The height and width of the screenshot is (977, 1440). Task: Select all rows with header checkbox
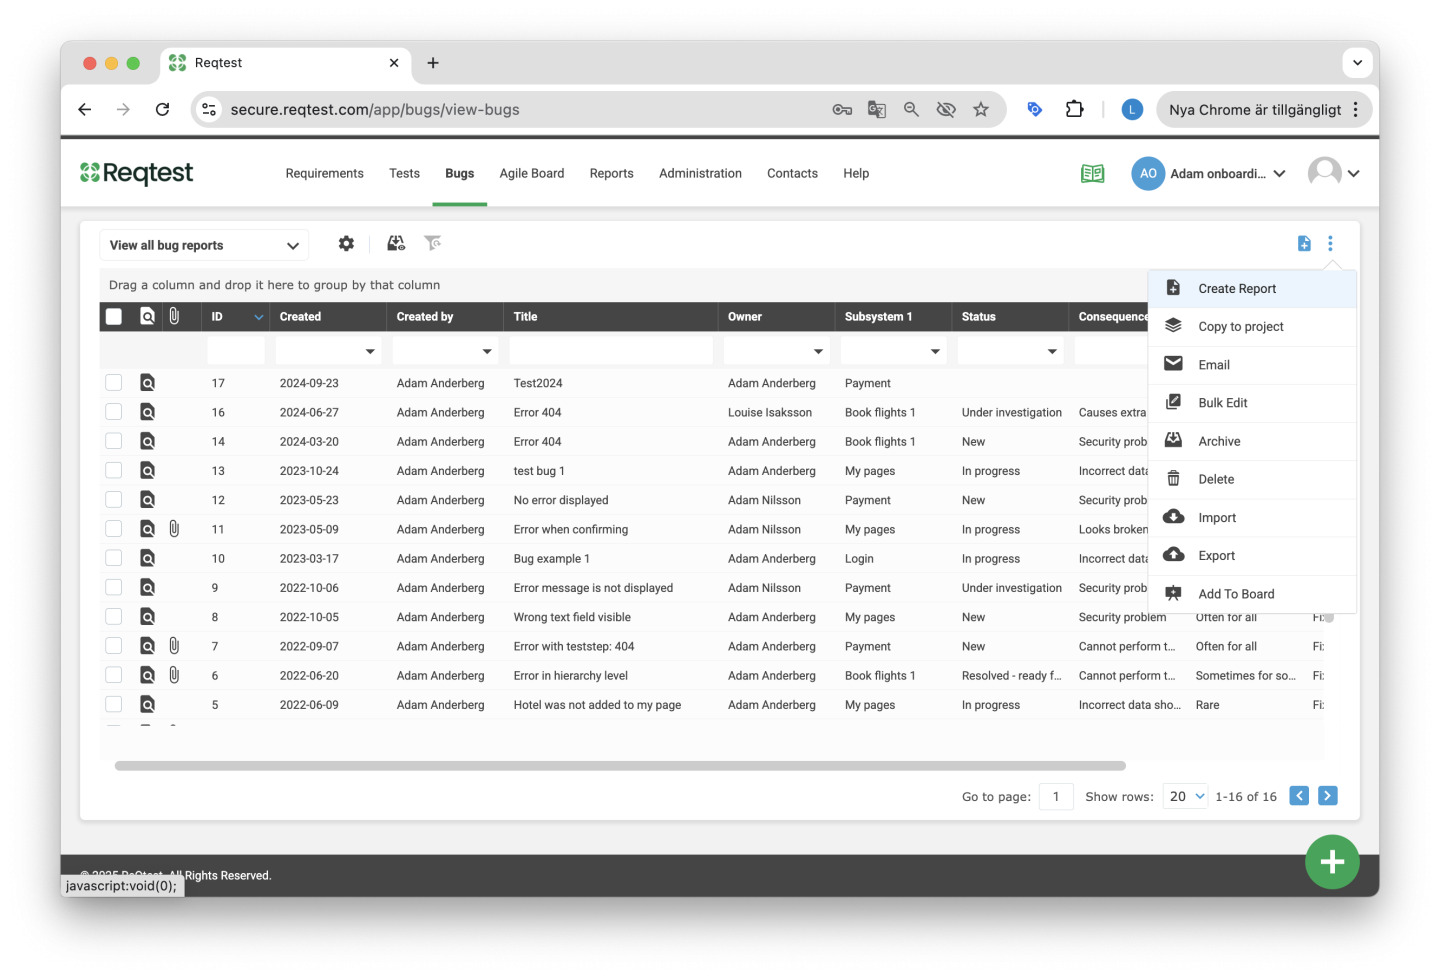pyautogui.click(x=114, y=317)
